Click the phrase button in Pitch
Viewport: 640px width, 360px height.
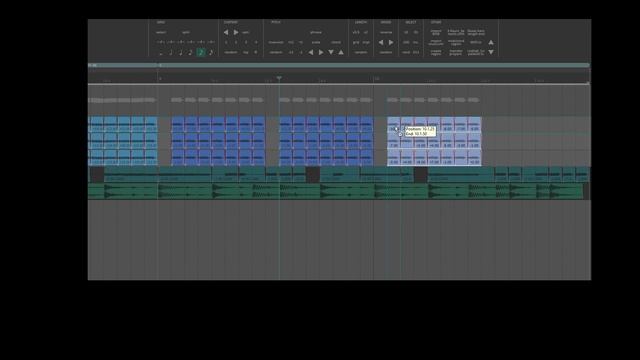click(316, 32)
